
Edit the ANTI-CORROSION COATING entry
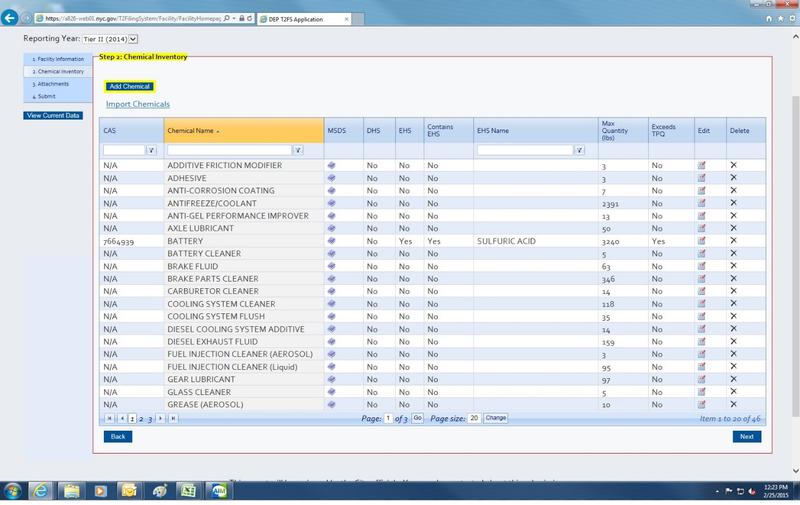[702, 190]
